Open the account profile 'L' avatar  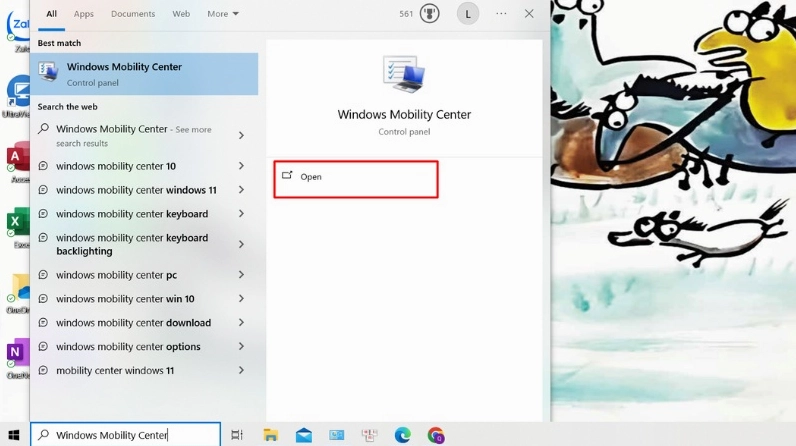tap(467, 14)
